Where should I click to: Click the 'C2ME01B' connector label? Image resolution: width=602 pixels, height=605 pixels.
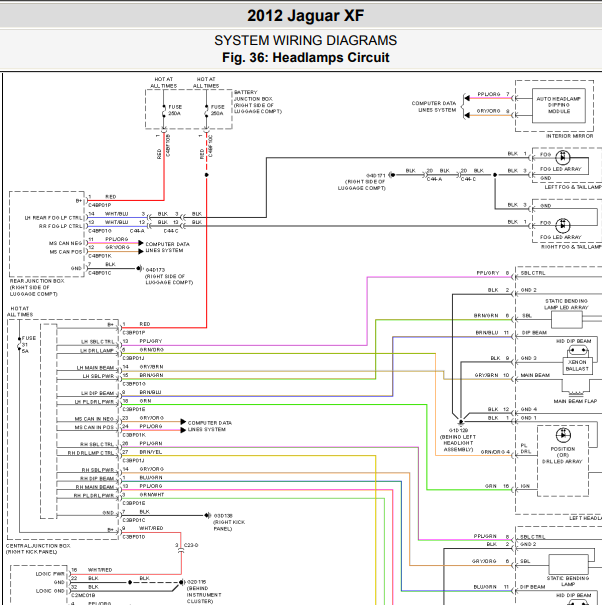(83, 595)
